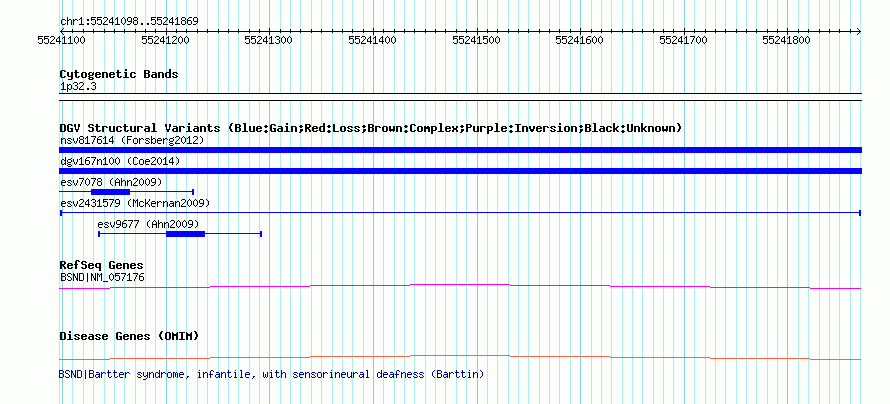Select the dgv167n100 (Coe2014) variant bar
Screen dimensions: 890x404
pos(460,171)
